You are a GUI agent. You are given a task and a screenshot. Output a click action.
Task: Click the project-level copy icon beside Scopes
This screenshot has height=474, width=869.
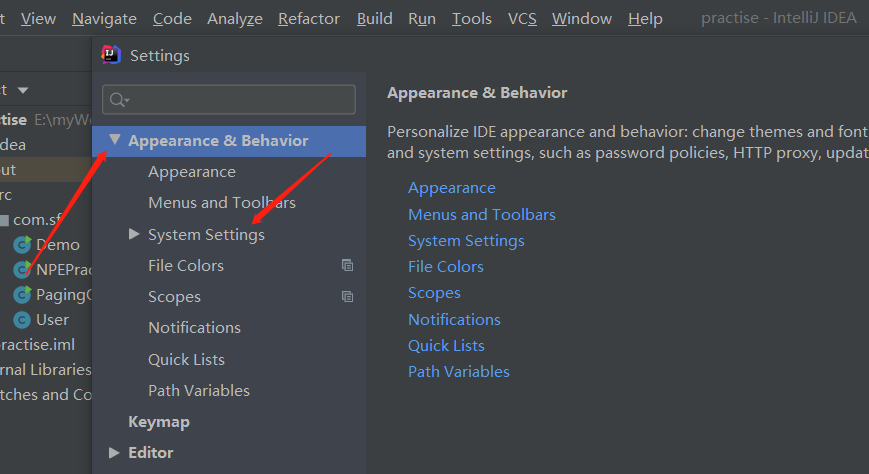pos(347,297)
